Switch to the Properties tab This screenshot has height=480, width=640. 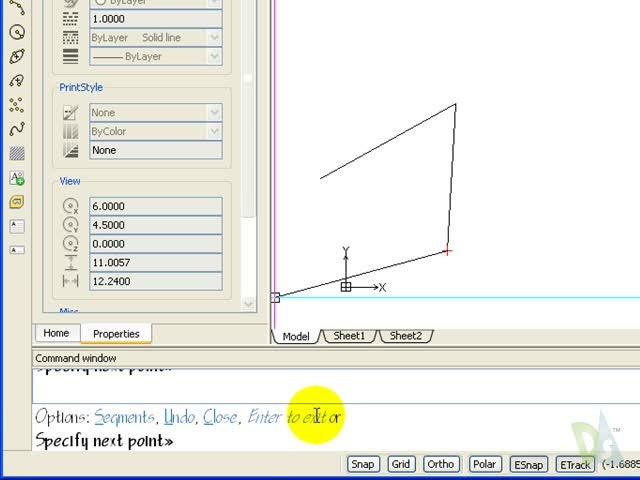tap(116, 334)
